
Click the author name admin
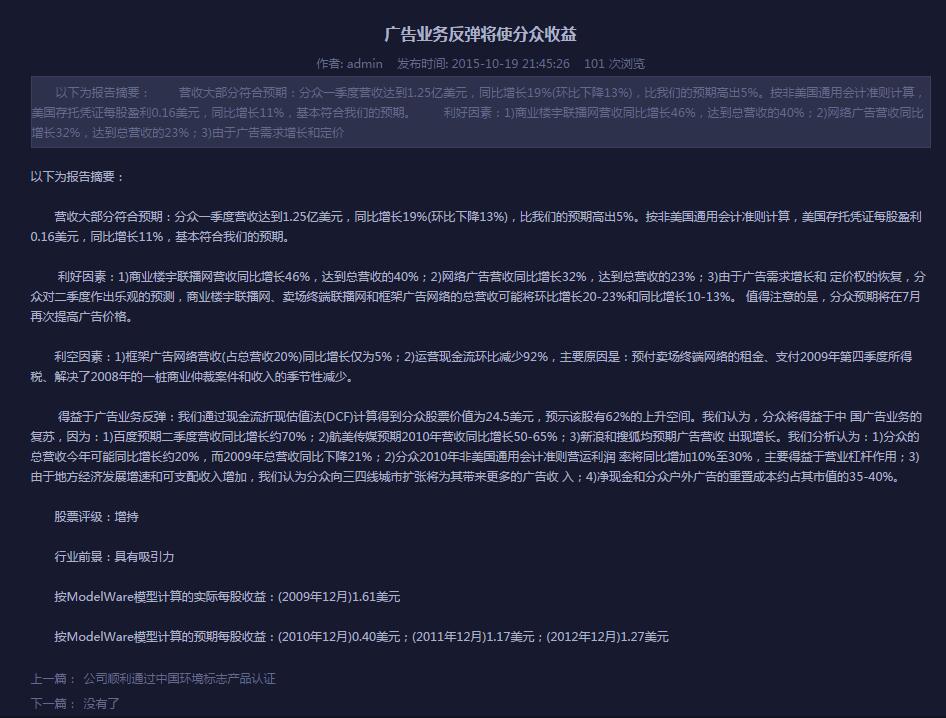[364, 64]
